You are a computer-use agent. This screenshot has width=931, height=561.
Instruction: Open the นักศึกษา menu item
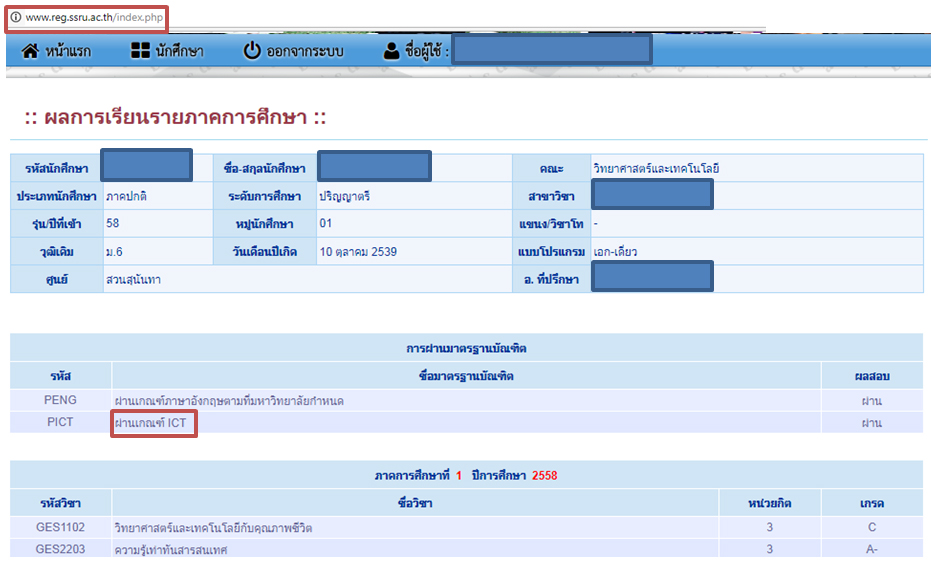coord(180,51)
